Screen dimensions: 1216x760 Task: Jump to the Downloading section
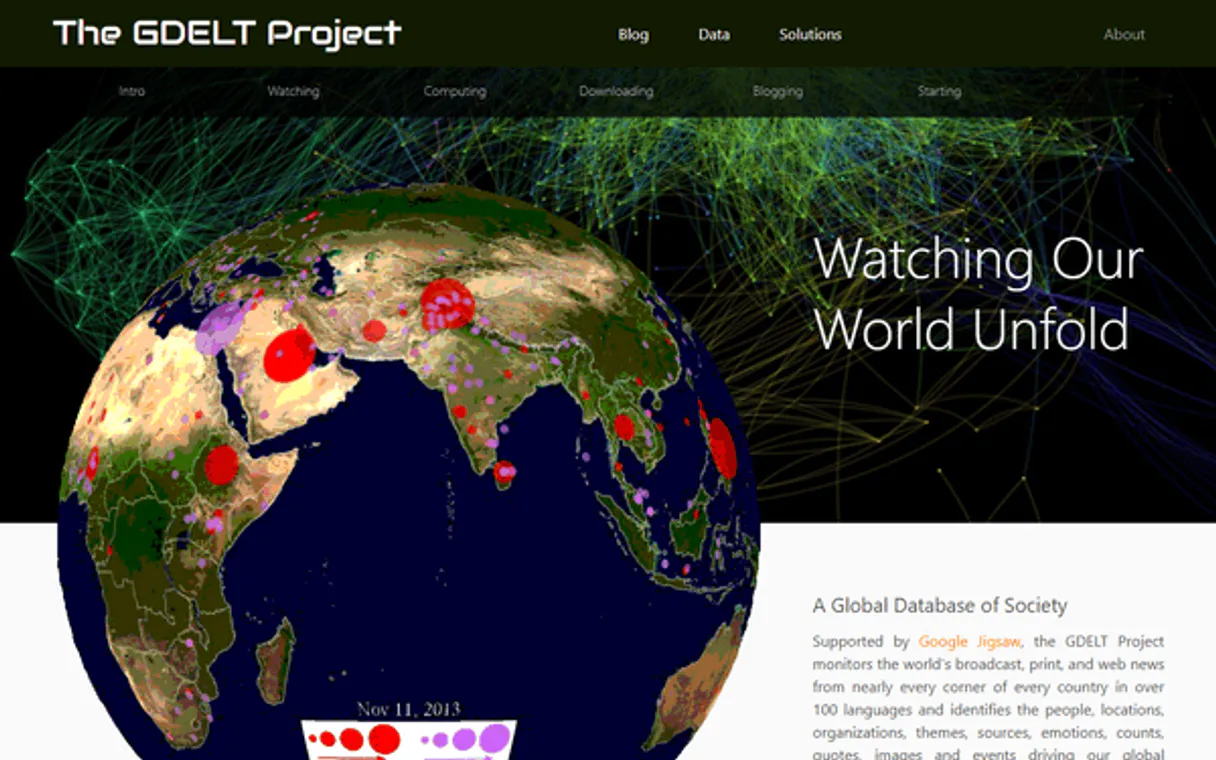tap(616, 91)
